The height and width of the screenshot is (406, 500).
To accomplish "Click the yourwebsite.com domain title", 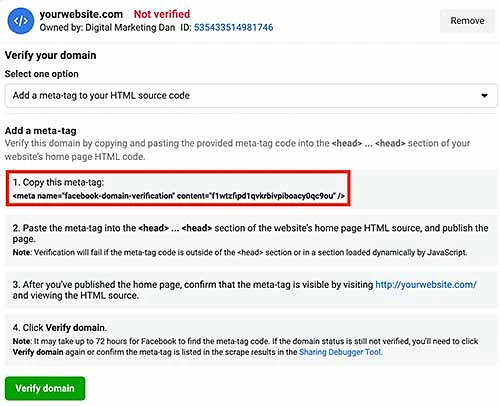I will [x=81, y=14].
